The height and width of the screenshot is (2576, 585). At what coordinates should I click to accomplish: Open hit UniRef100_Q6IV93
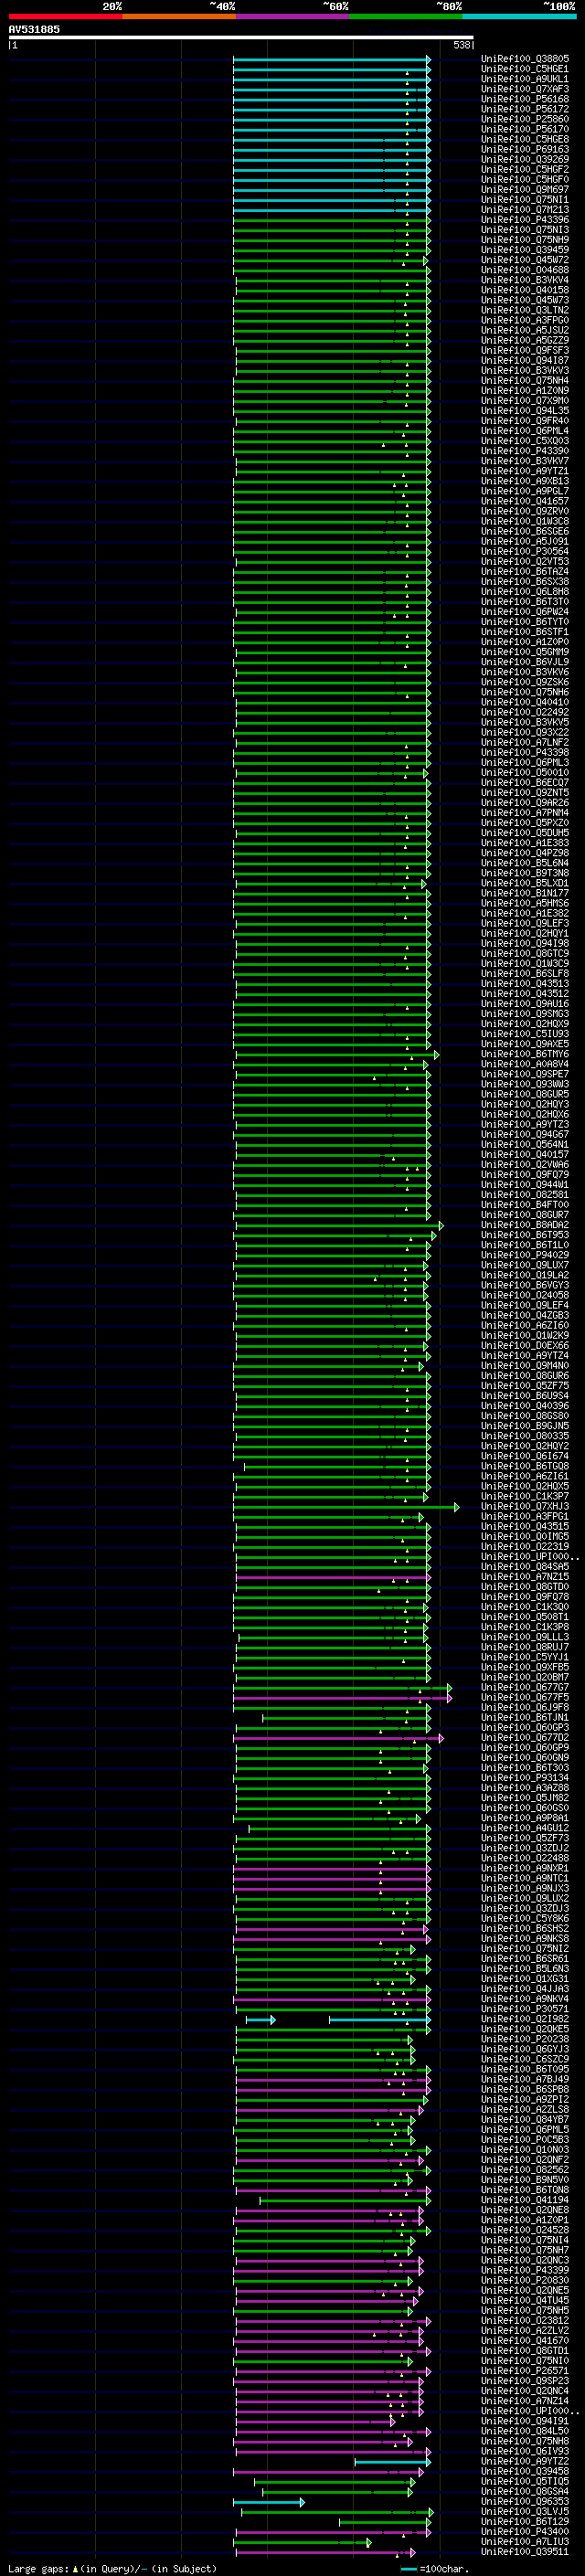point(525,2451)
